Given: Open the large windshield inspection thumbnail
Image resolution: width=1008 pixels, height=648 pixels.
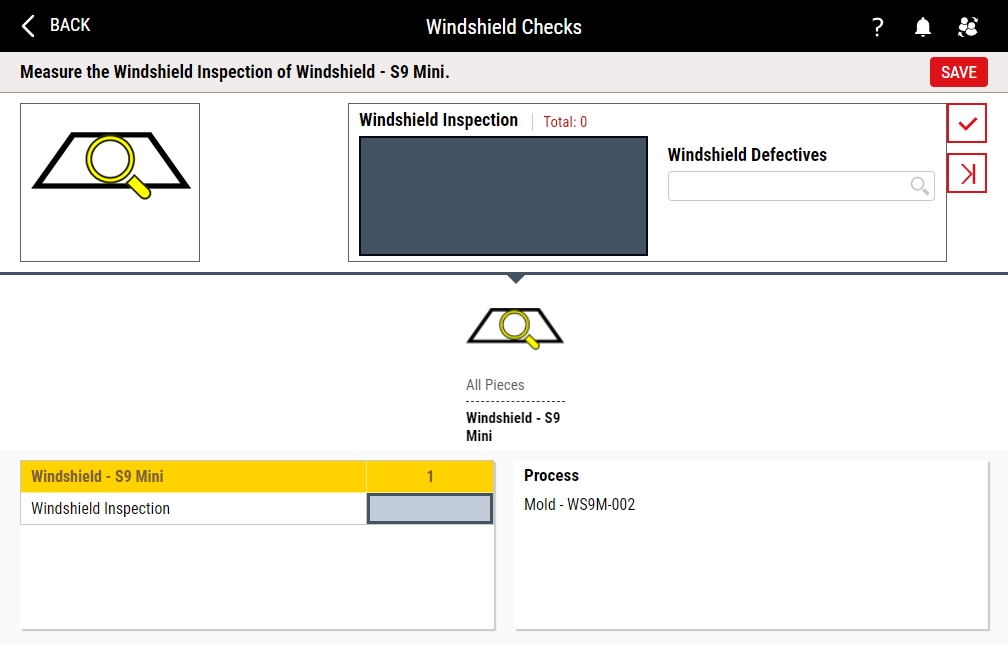Looking at the screenshot, I should pyautogui.click(x=110, y=182).
